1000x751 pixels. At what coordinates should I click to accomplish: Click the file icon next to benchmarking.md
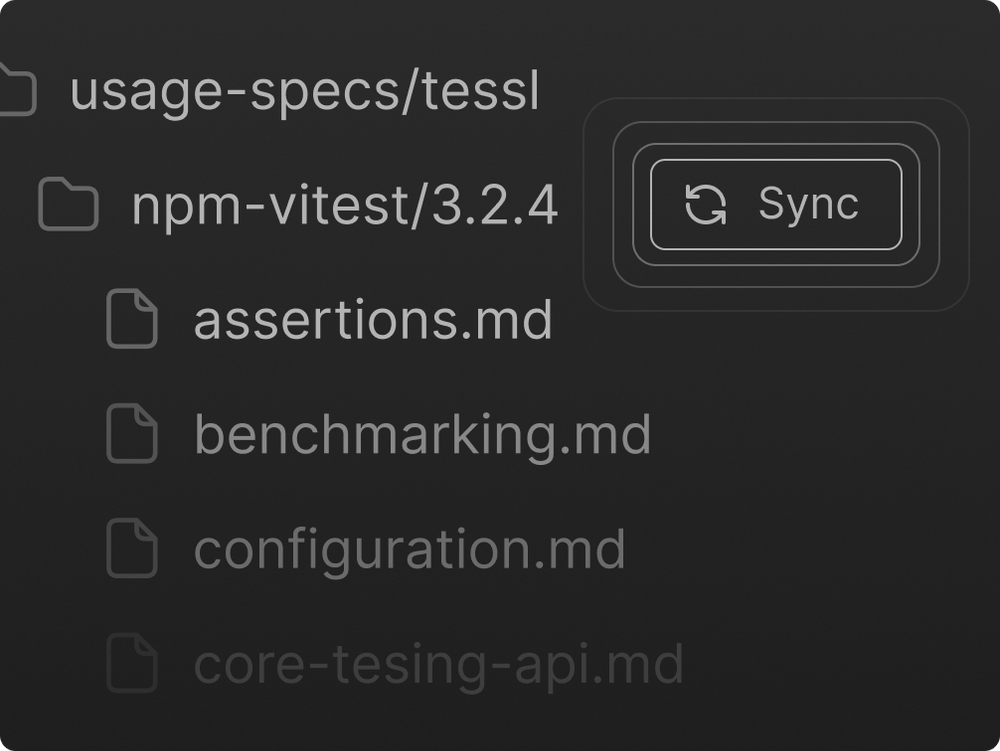coord(132,434)
